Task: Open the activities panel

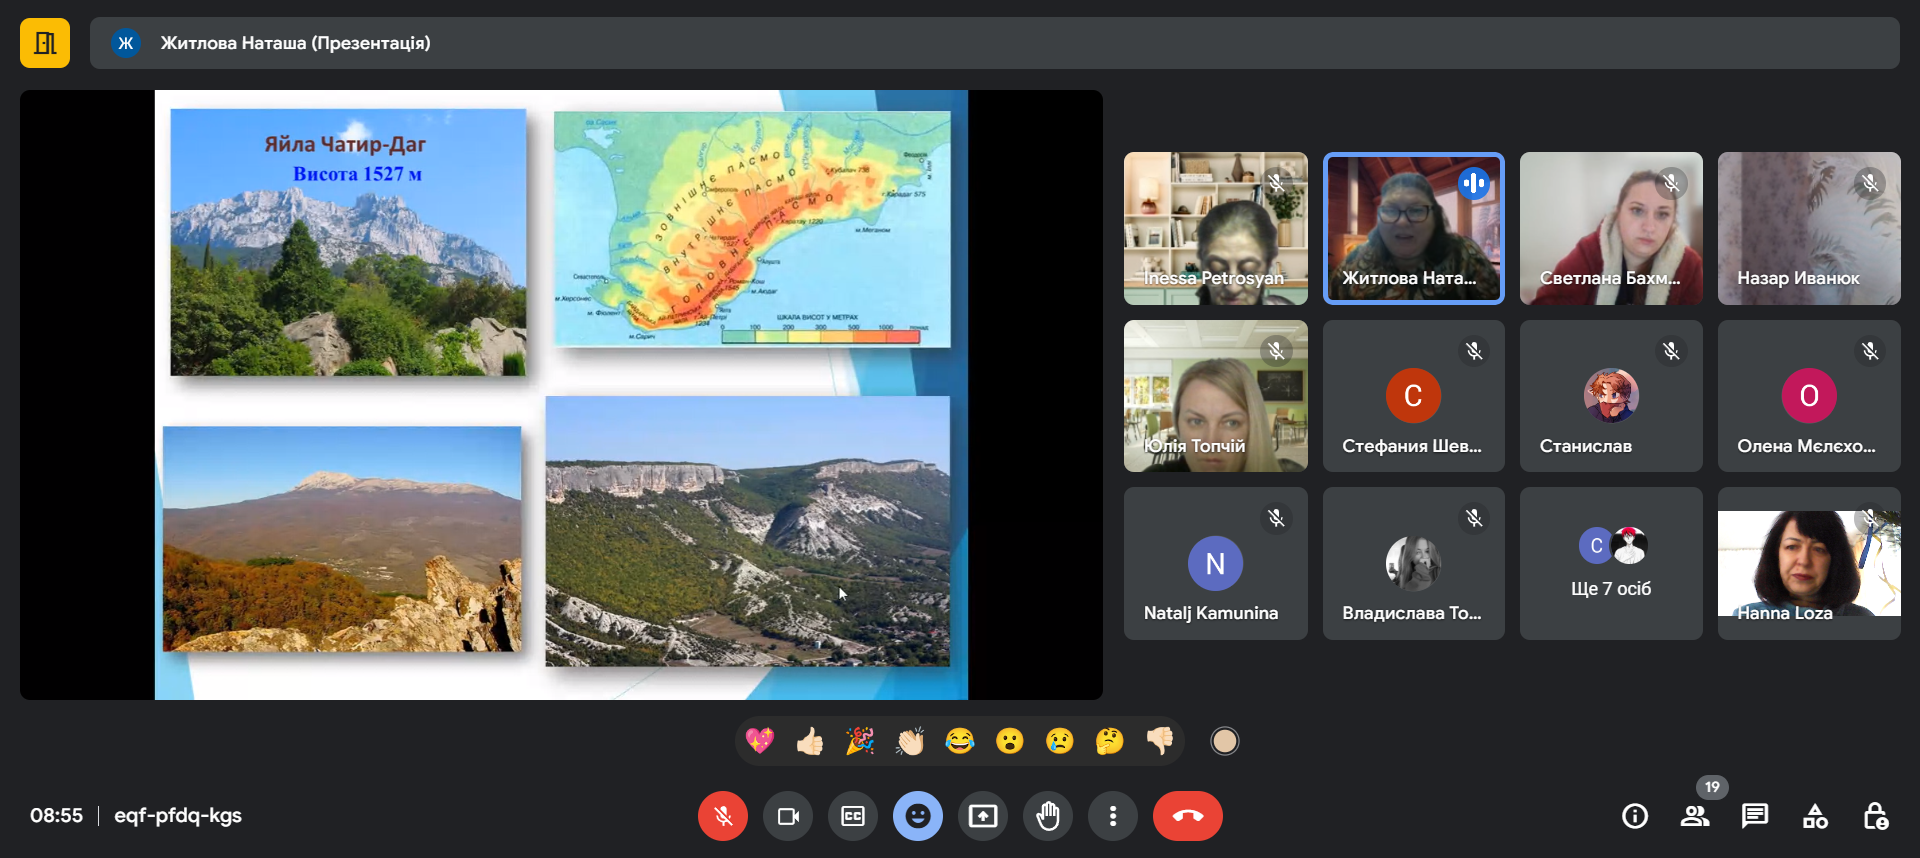Action: 1815,816
